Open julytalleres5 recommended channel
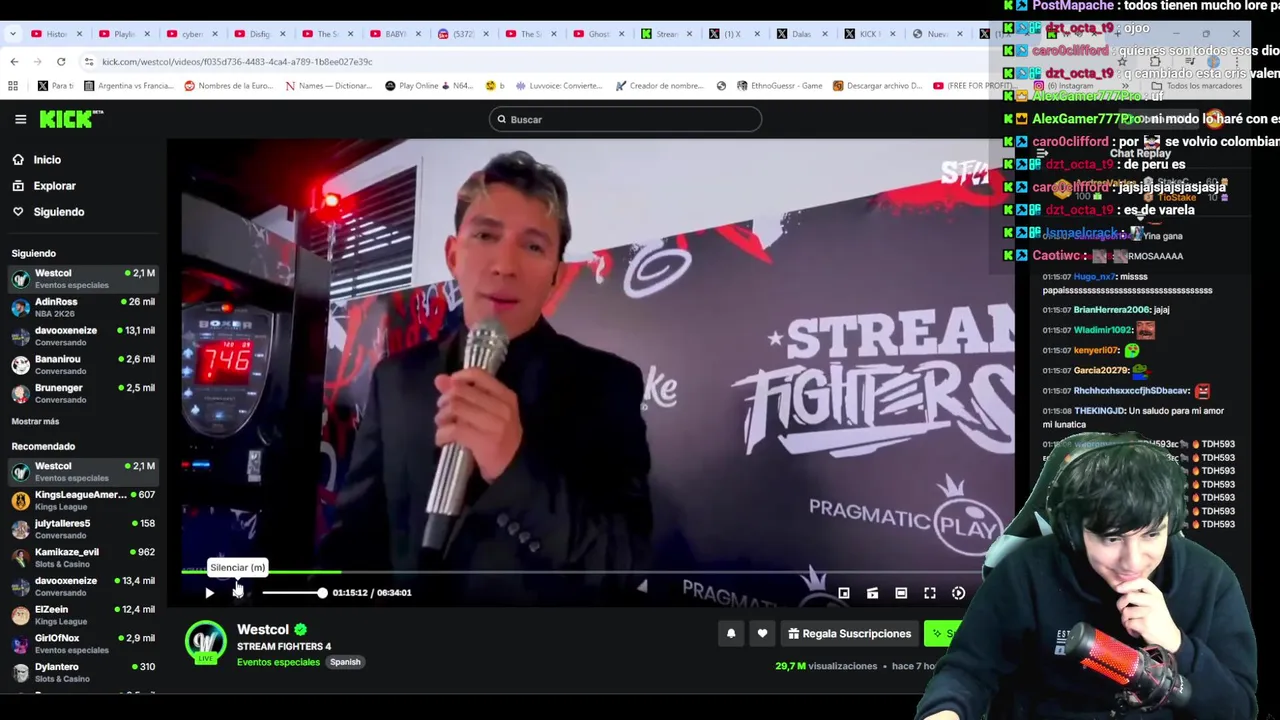This screenshot has width=1280, height=720. pos(83,529)
